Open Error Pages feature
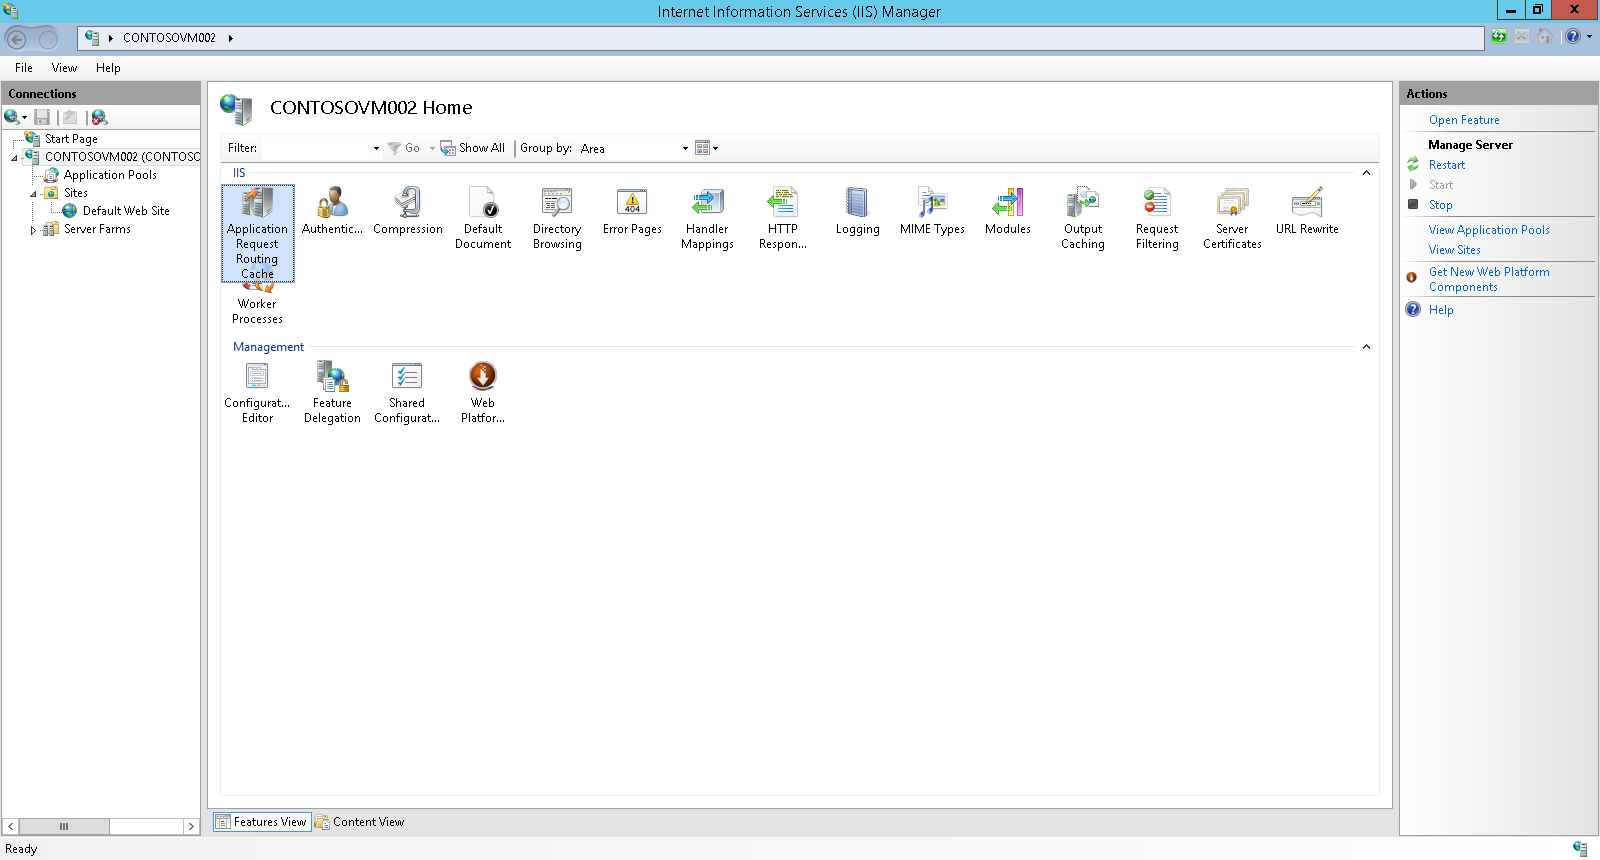The width and height of the screenshot is (1600, 860). (632, 212)
